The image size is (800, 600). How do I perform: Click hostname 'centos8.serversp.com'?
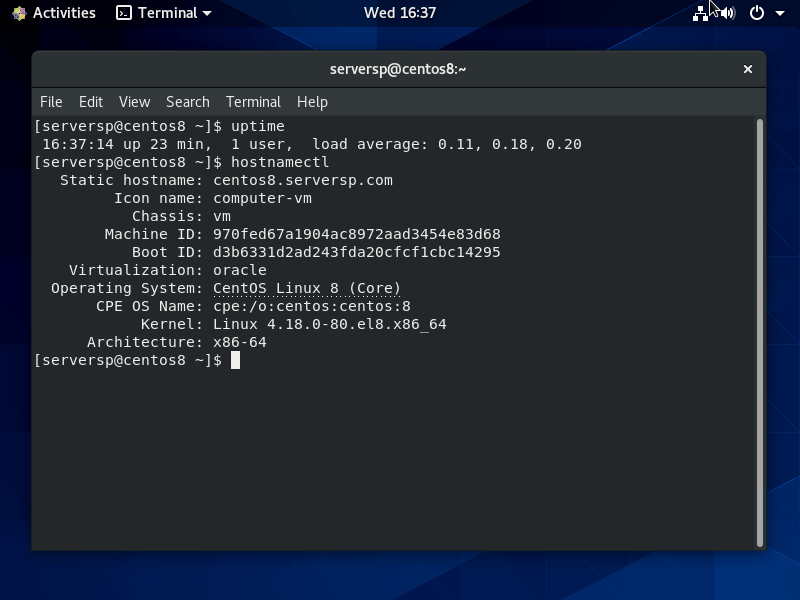pyautogui.click(x=303, y=181)
